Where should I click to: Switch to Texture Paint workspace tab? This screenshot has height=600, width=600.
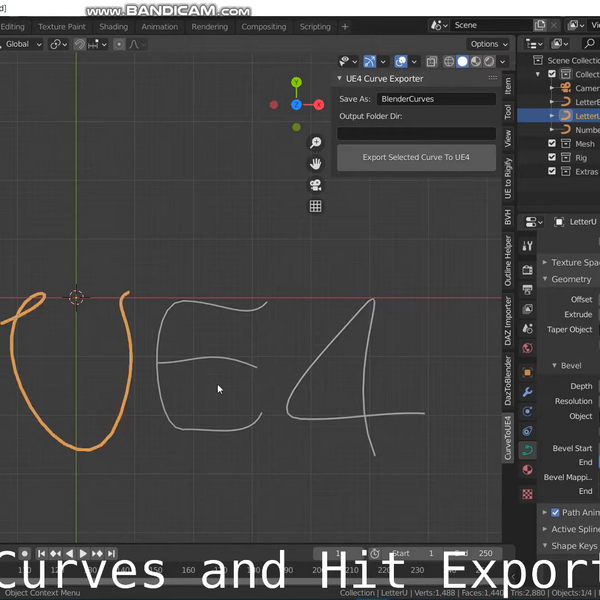[62, 27]
